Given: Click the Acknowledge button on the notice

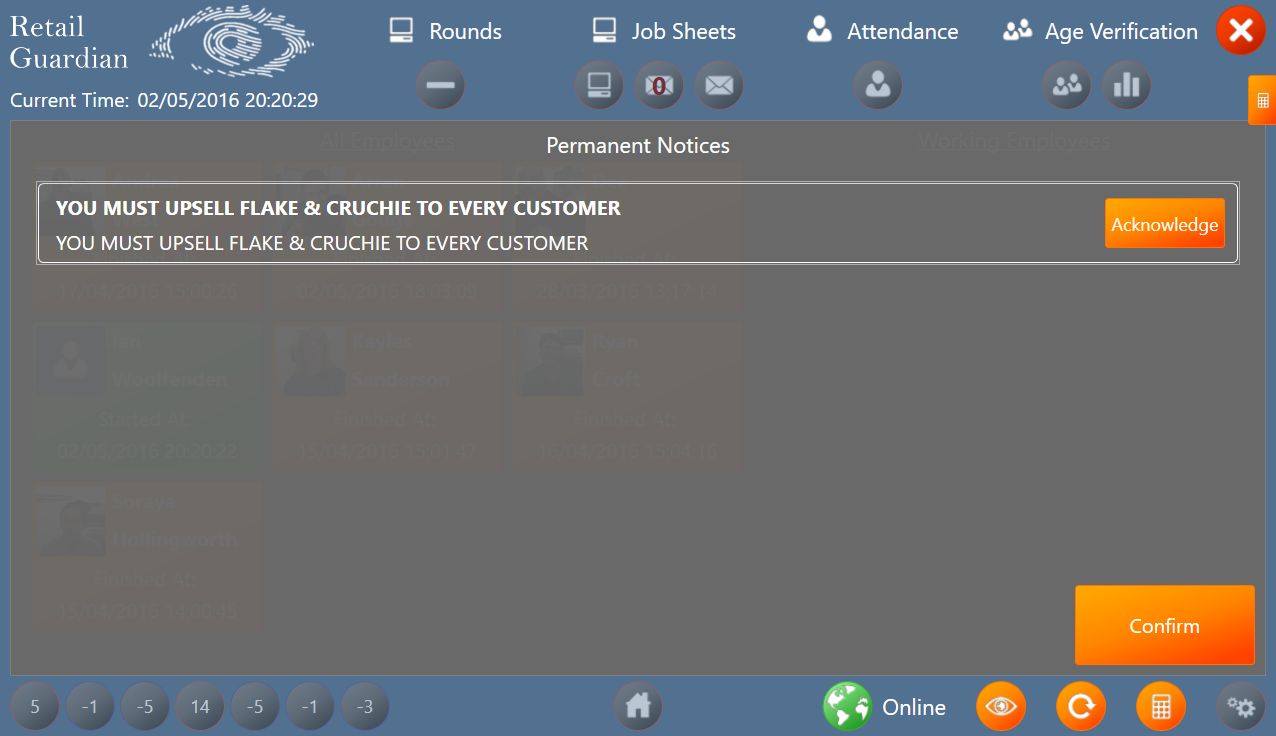Looking at the screenshot, I should tap(1164, 224).
